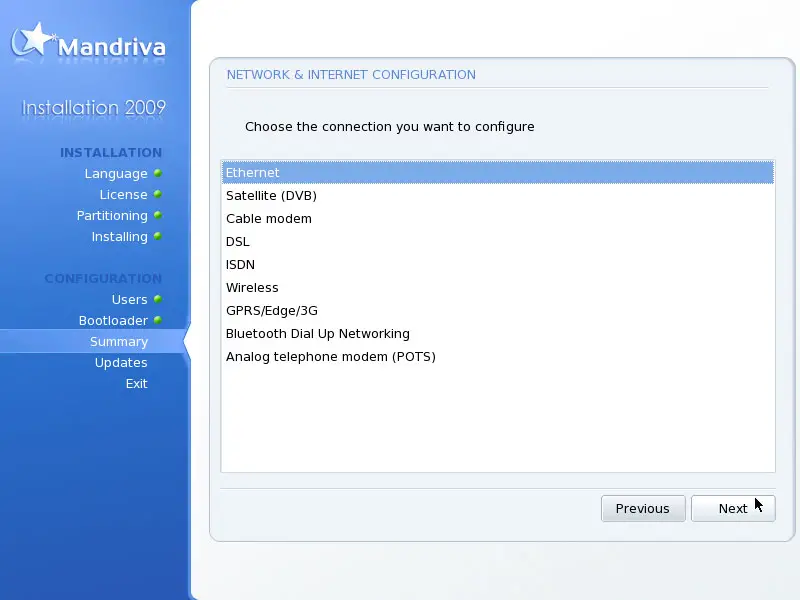Choose Bluetooth Dial Up Networking
This screenshot has width=800, height=600.
pos(498,333)
